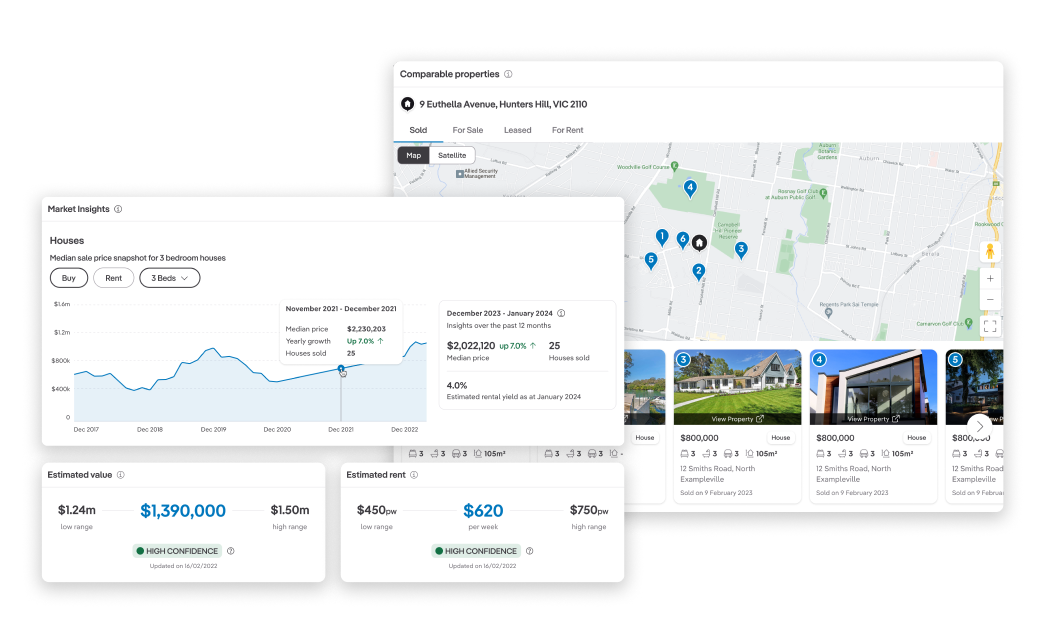Show next comparable properties with arrow
The width and height of the screenshot is (1046, 643).
point(979,426)
